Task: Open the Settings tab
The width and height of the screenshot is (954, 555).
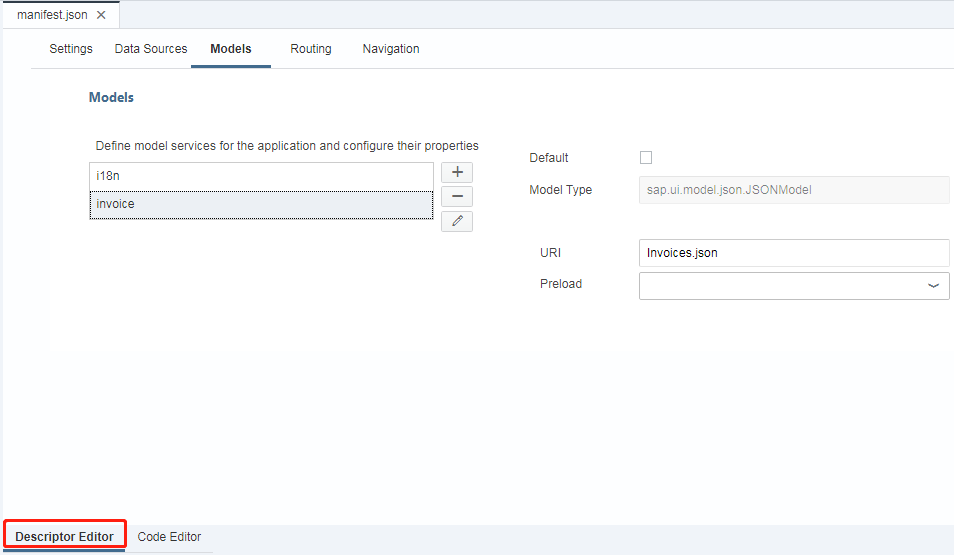Action: tap(71, 49)
